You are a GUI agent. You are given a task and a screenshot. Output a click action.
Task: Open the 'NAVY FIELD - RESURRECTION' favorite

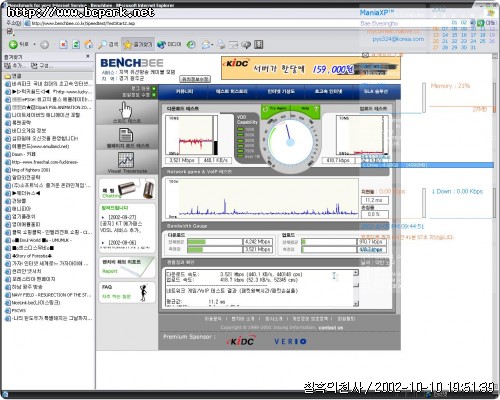pyautogui.click(x=48, y=295)
